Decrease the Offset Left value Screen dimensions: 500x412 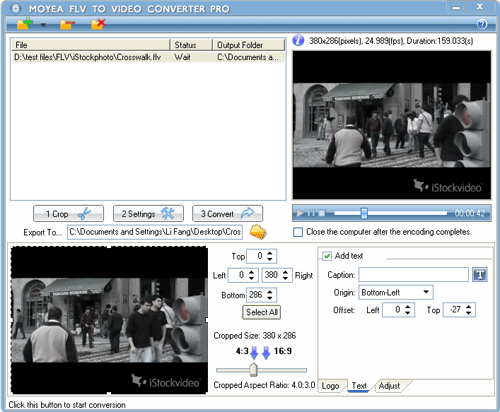(408, 313)
